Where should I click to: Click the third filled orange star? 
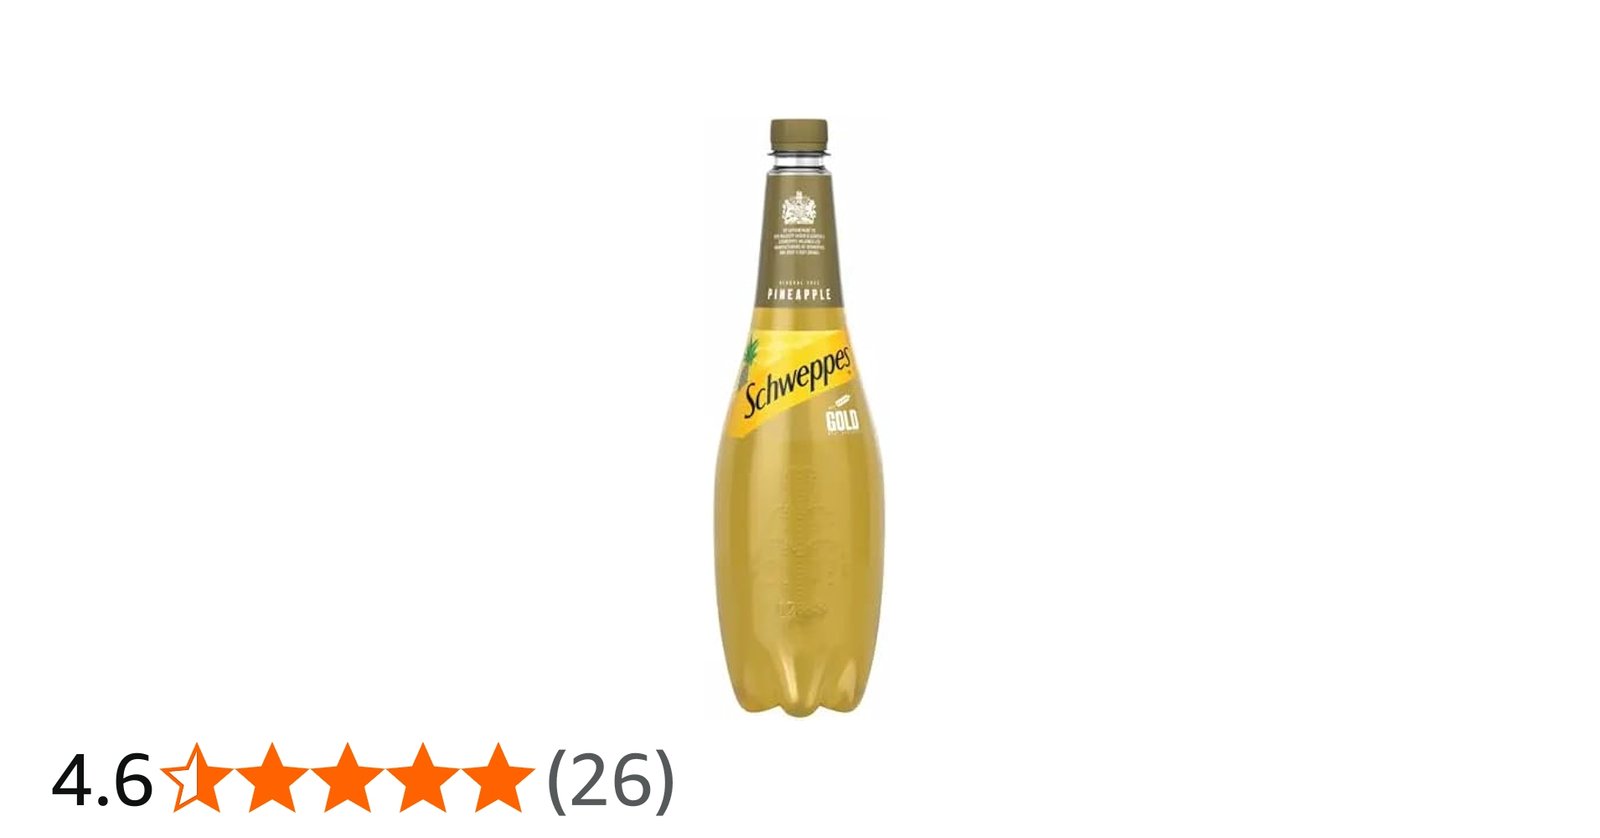pyautogui.click(x=346, y=777)
